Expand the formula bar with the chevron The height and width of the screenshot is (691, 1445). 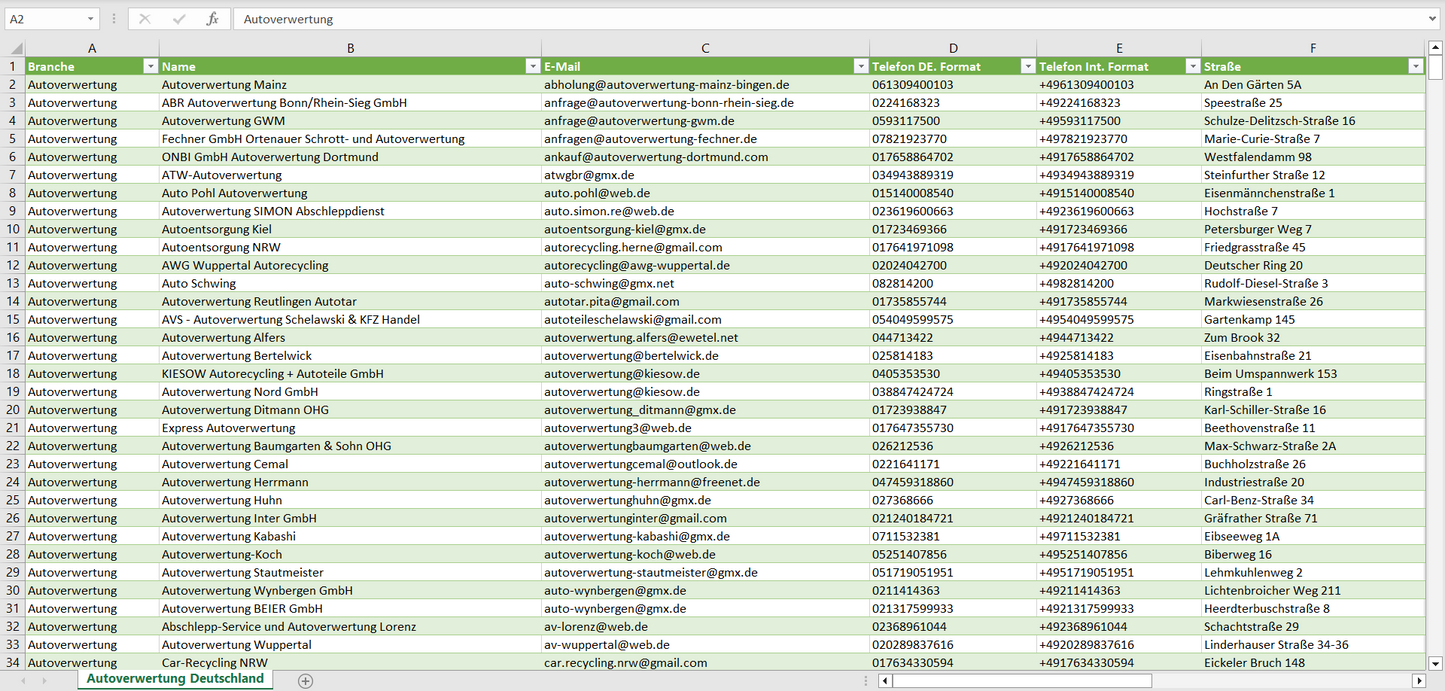1434,19
